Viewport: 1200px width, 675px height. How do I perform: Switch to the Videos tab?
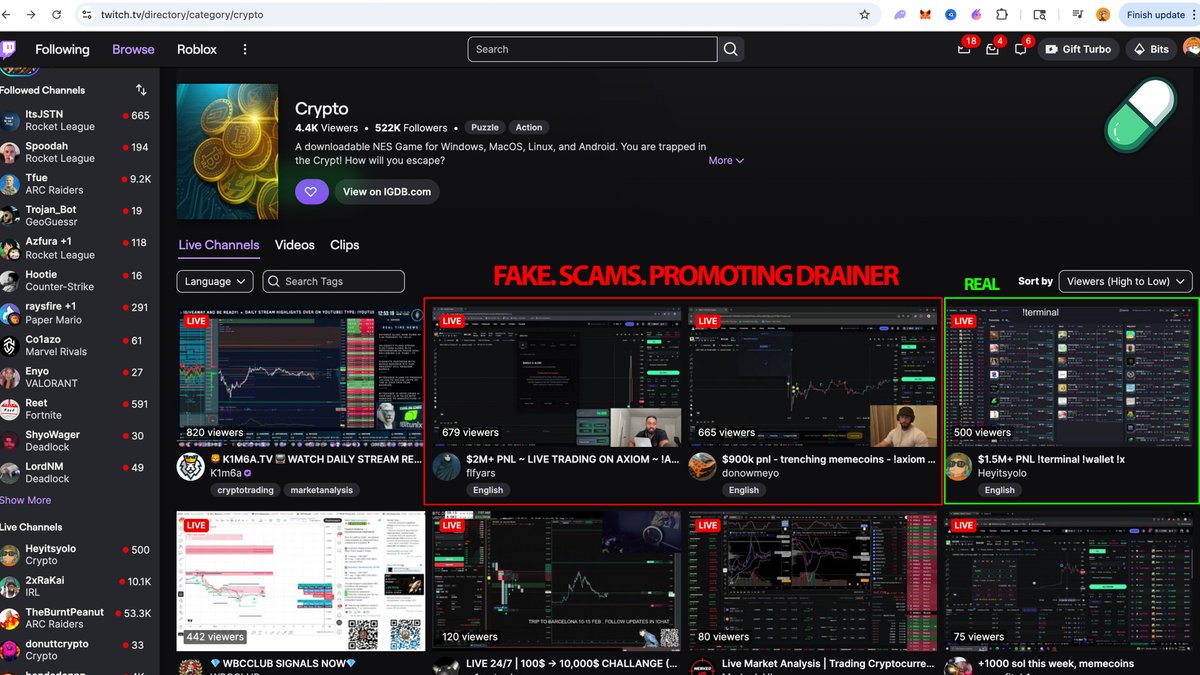pyautogui.click(x=295, y=245)
